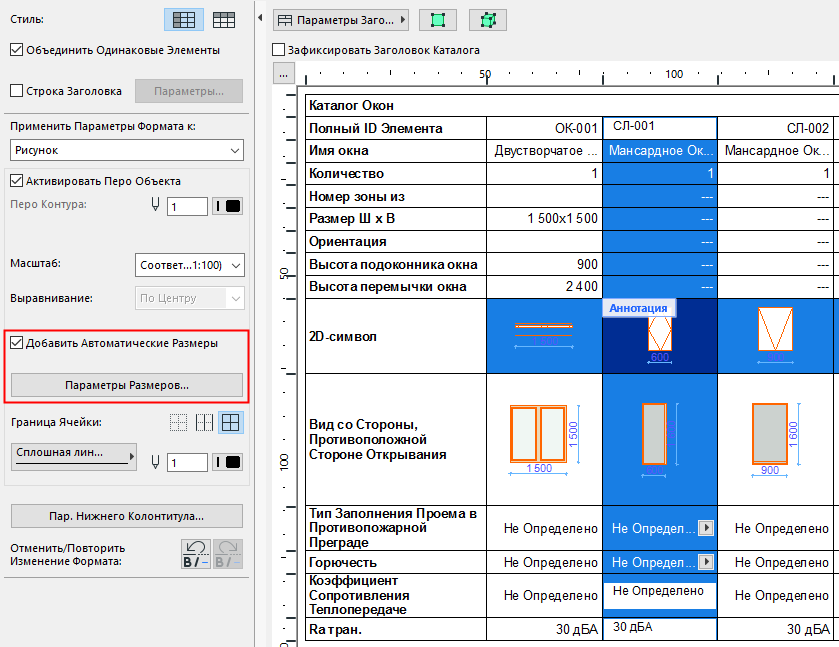839x647 pixels.
Task: Enable the Строка Заголовка checkbox
Action: [x=16, y=91]
